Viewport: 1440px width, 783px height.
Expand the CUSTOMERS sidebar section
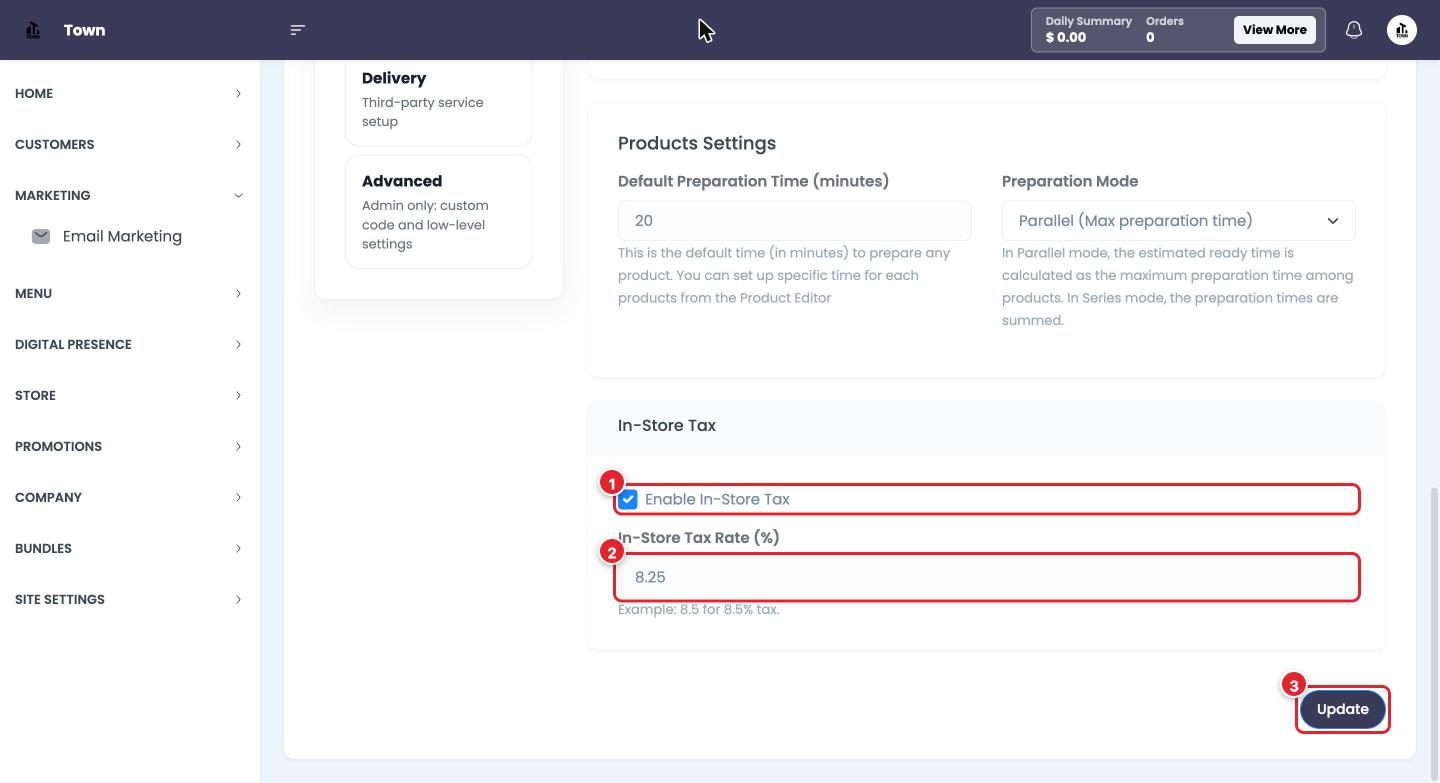(128, 144)
